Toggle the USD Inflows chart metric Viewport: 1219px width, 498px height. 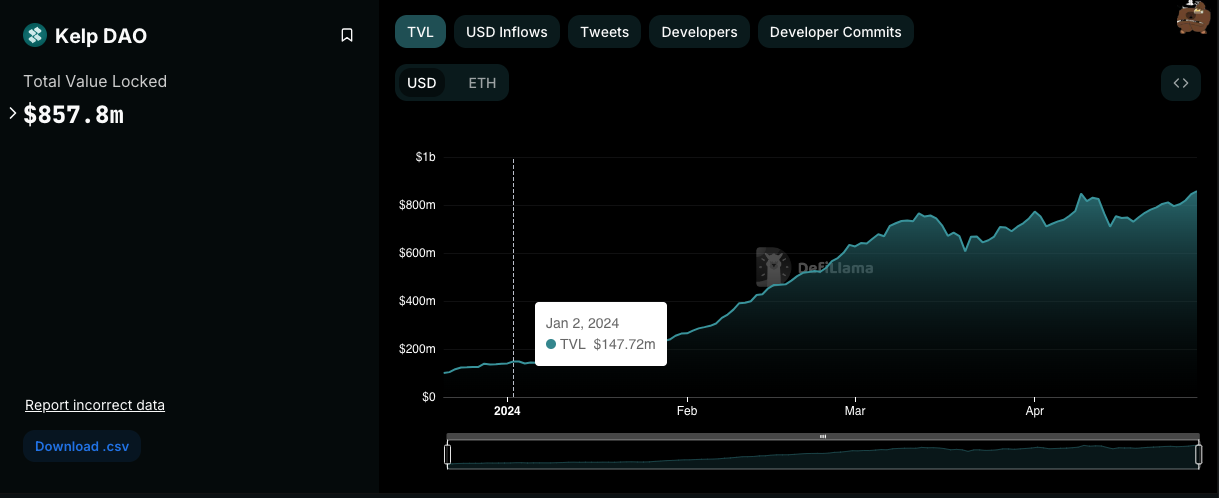pos(507,32)
